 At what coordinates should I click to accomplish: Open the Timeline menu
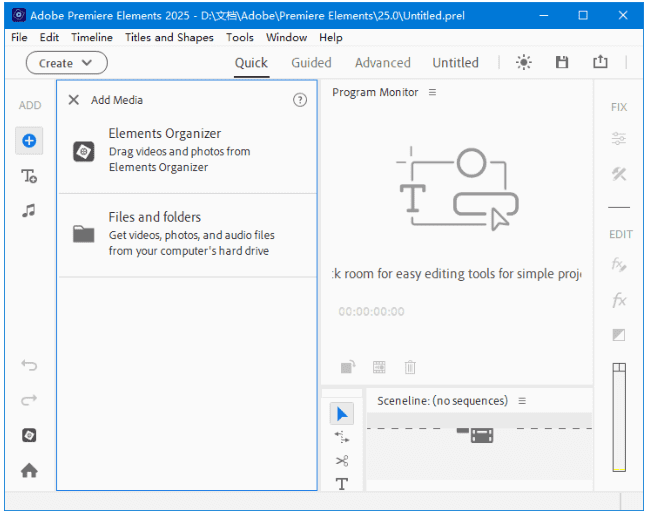click(x=92, y=37)
